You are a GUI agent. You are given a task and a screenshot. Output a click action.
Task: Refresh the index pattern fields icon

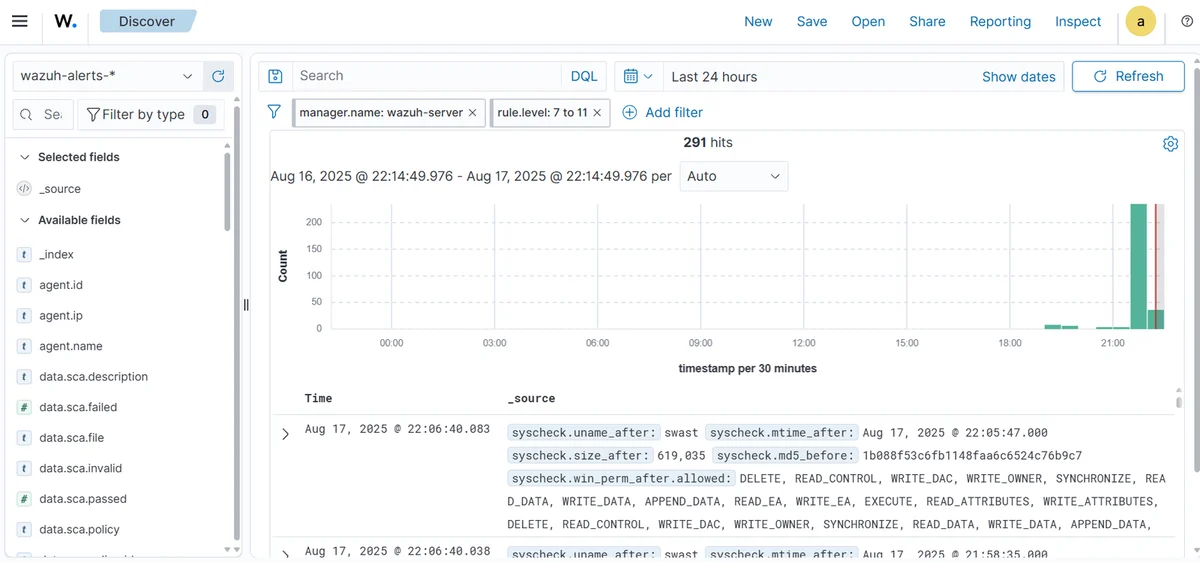[x=218, y=76]
